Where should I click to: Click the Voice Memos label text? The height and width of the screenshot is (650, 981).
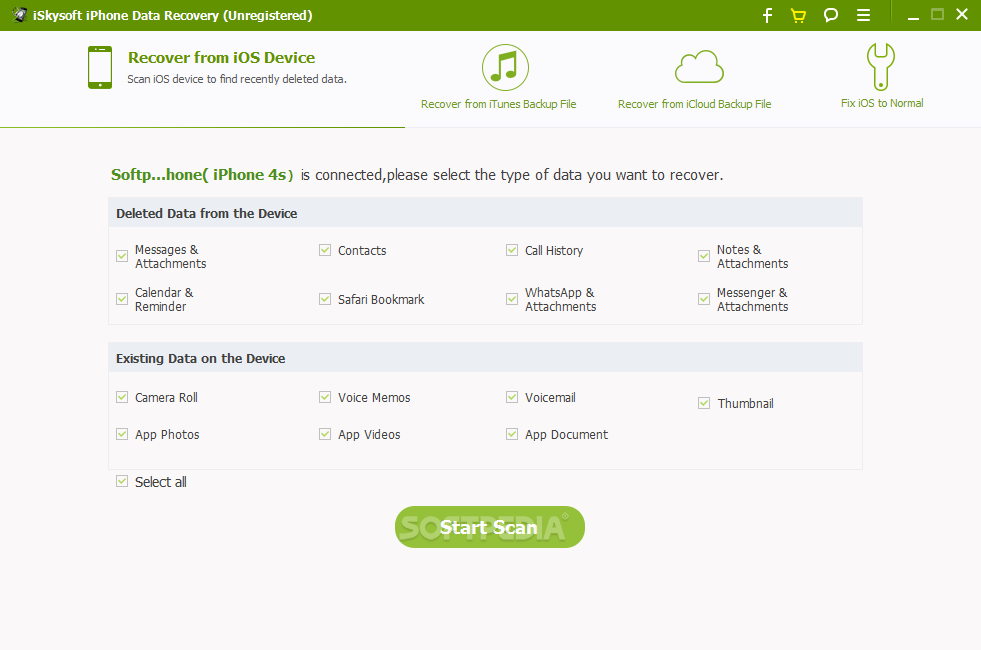point(374,398)
